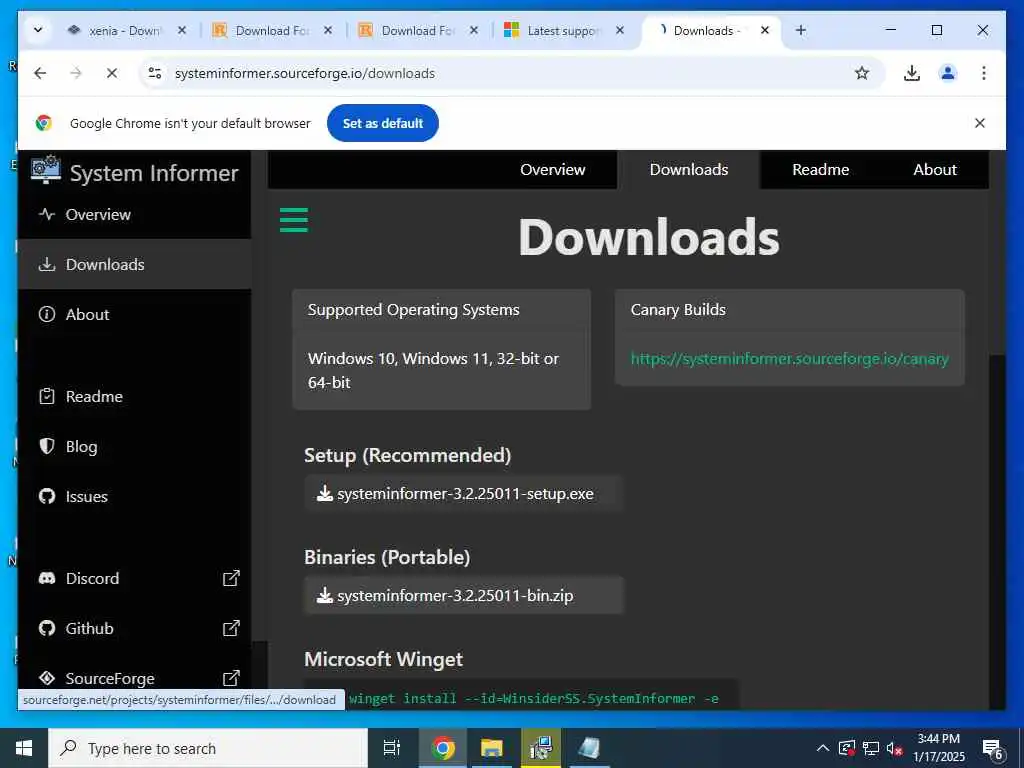
Task: Open File Explorer from the taskbar
Action: coord(492,748)
